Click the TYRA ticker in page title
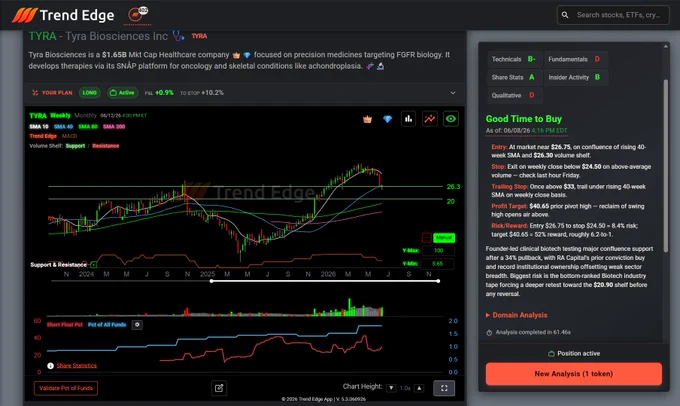Screen dimensions: 680x406 pos(42,36)
